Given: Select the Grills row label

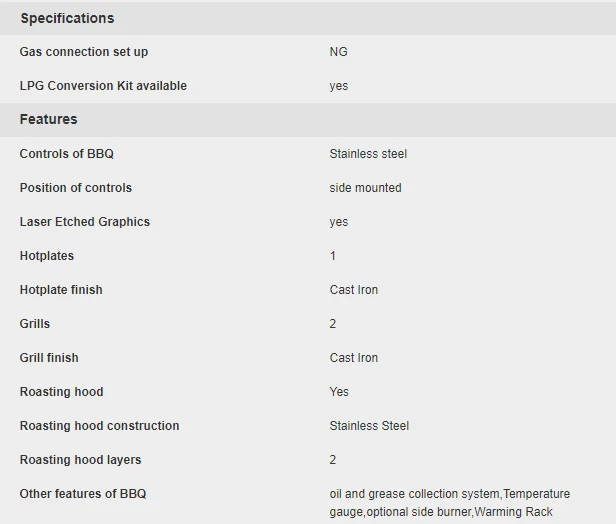Looking at the screenshot, I should [35, 324].
